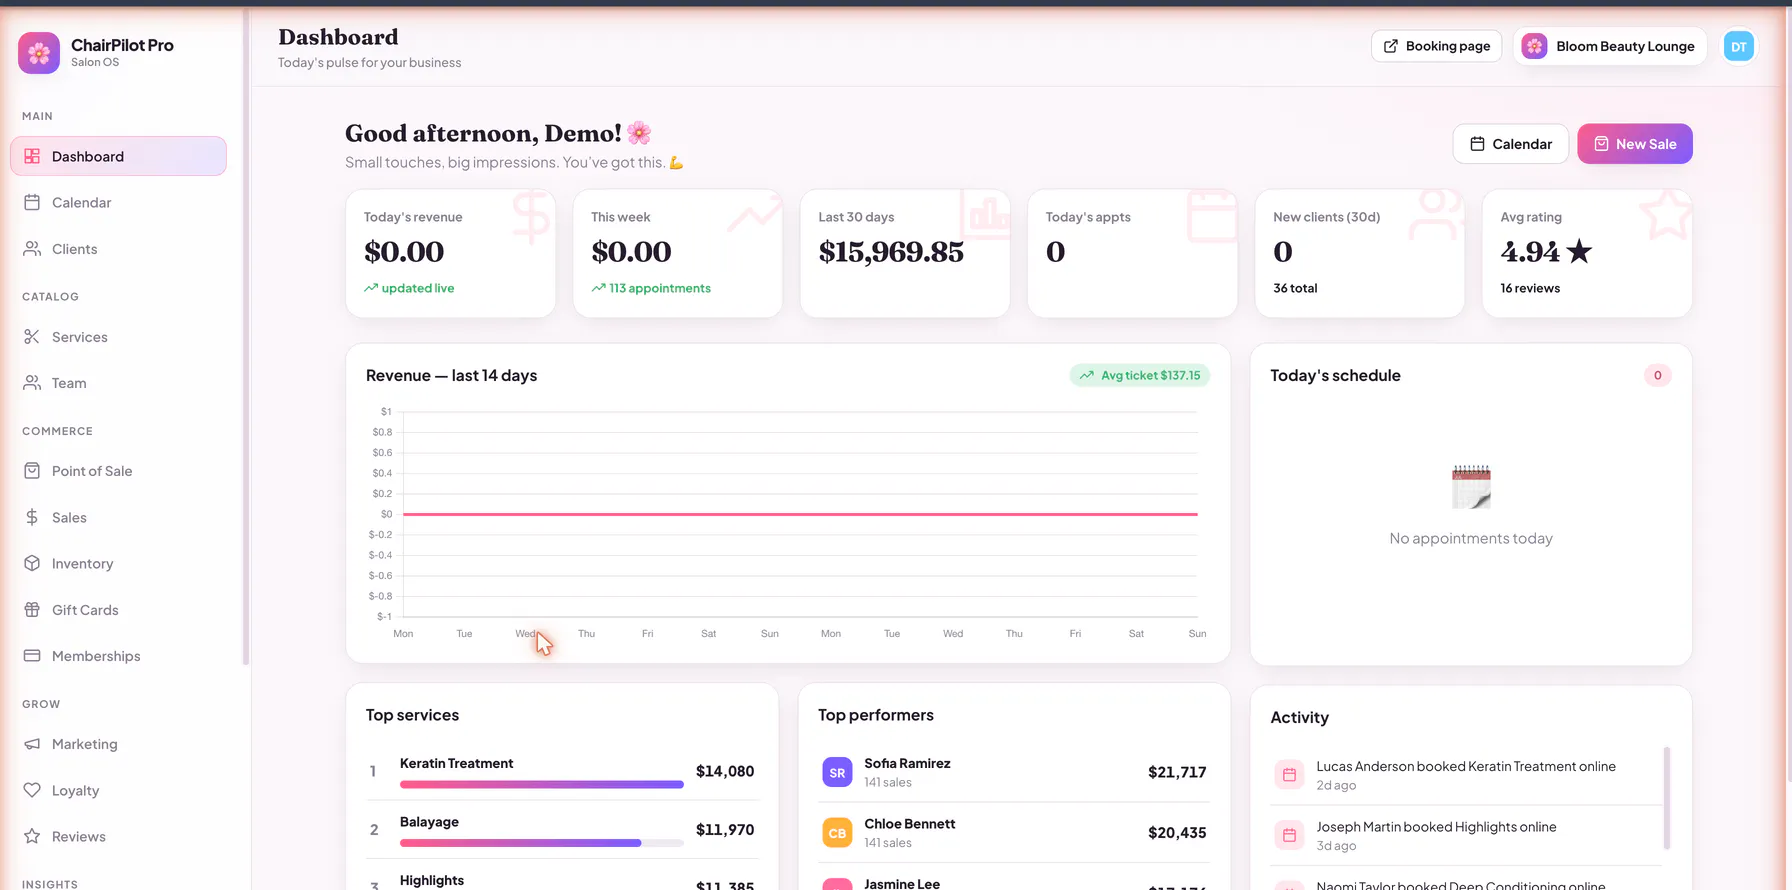This screenshot has width=1792, height=890.
Task: Open Dashboard in the sidebar
Action: click(118, 156)
